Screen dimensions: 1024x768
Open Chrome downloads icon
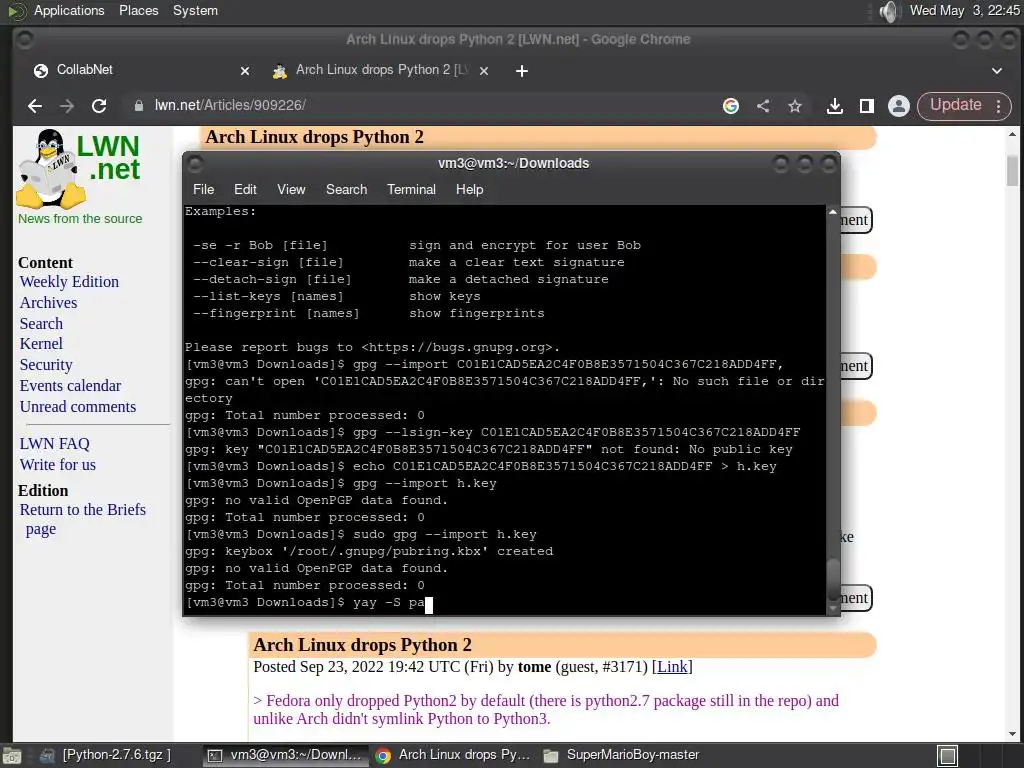click(835, 106)
